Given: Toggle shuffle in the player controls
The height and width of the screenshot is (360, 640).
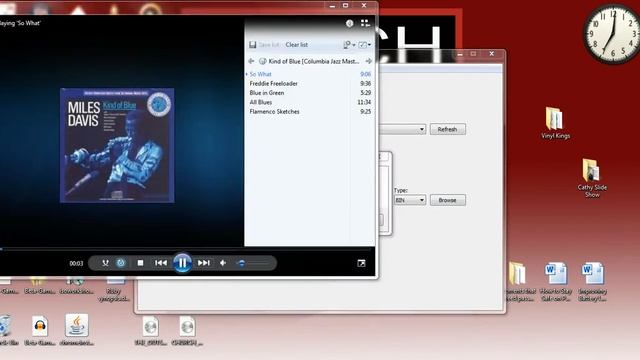Looking at the screenshot, I should tap(105, 263).
